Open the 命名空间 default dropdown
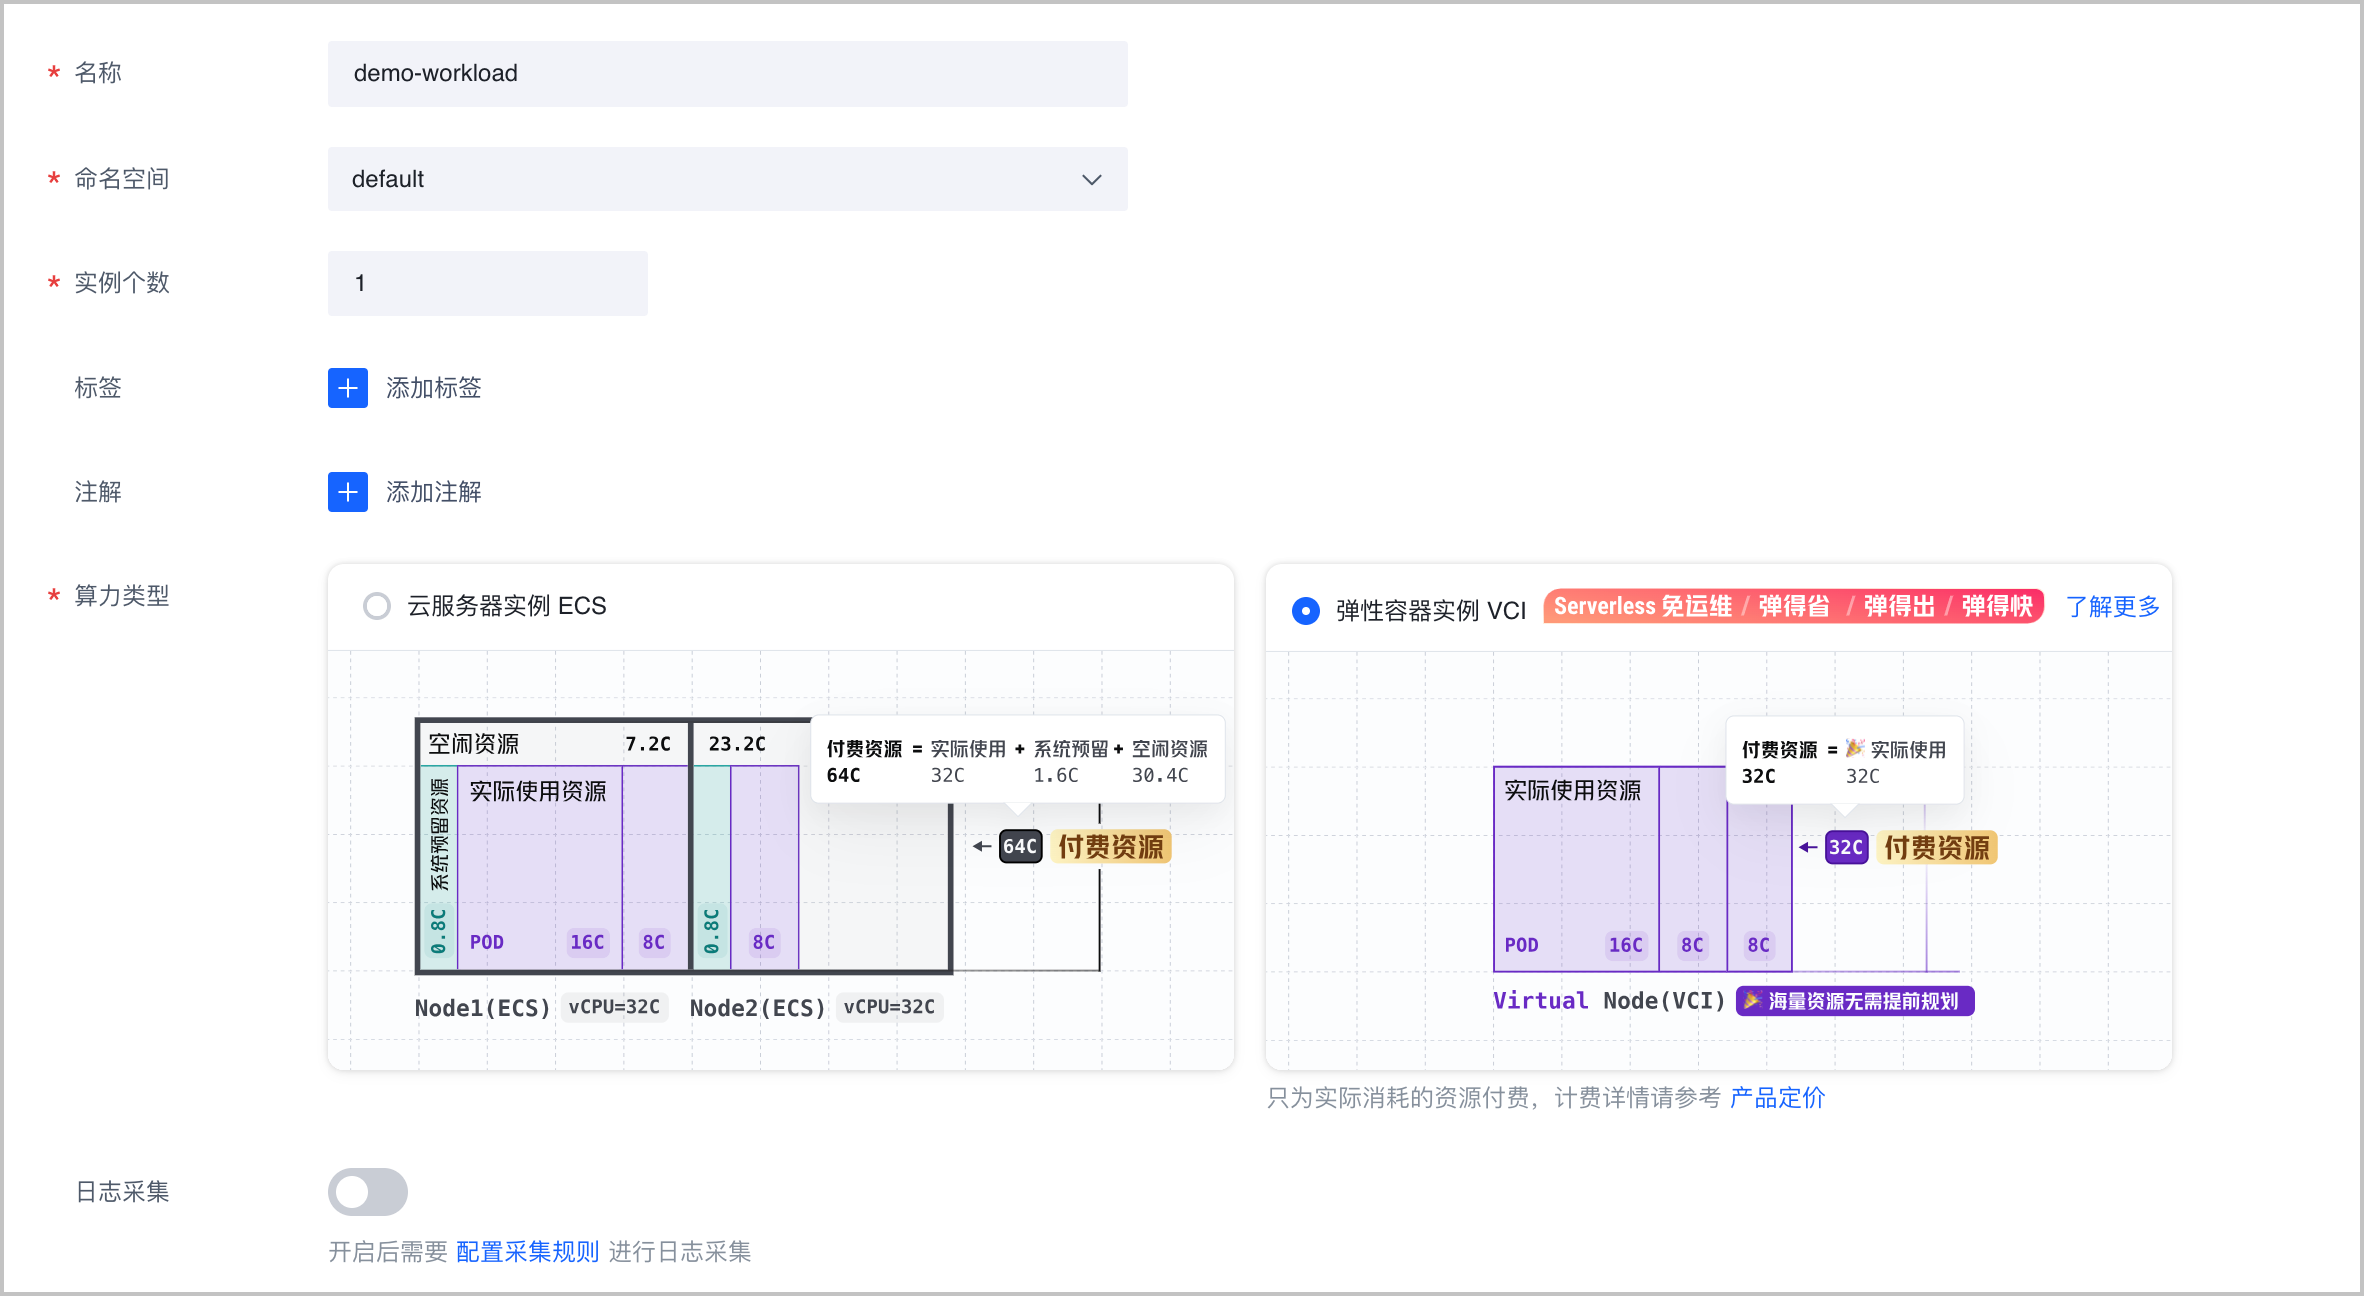Image resolution: width=2364 pixels, height=1296 pixels. (x=728, y=179)
